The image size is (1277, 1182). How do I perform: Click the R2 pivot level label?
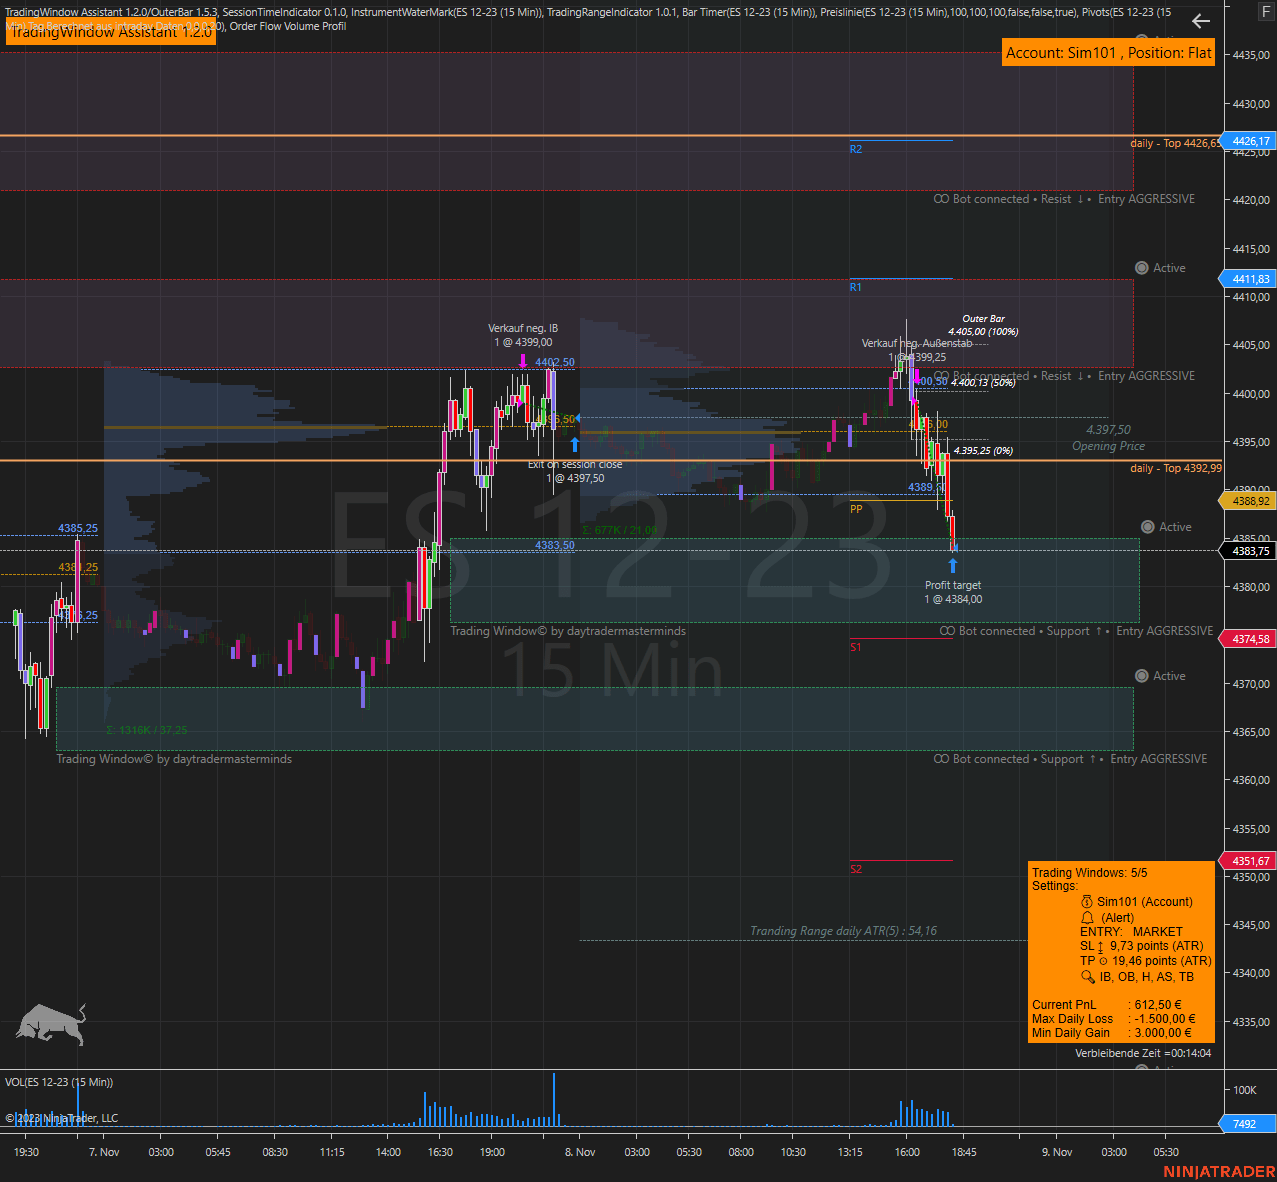tap(856, 149)
